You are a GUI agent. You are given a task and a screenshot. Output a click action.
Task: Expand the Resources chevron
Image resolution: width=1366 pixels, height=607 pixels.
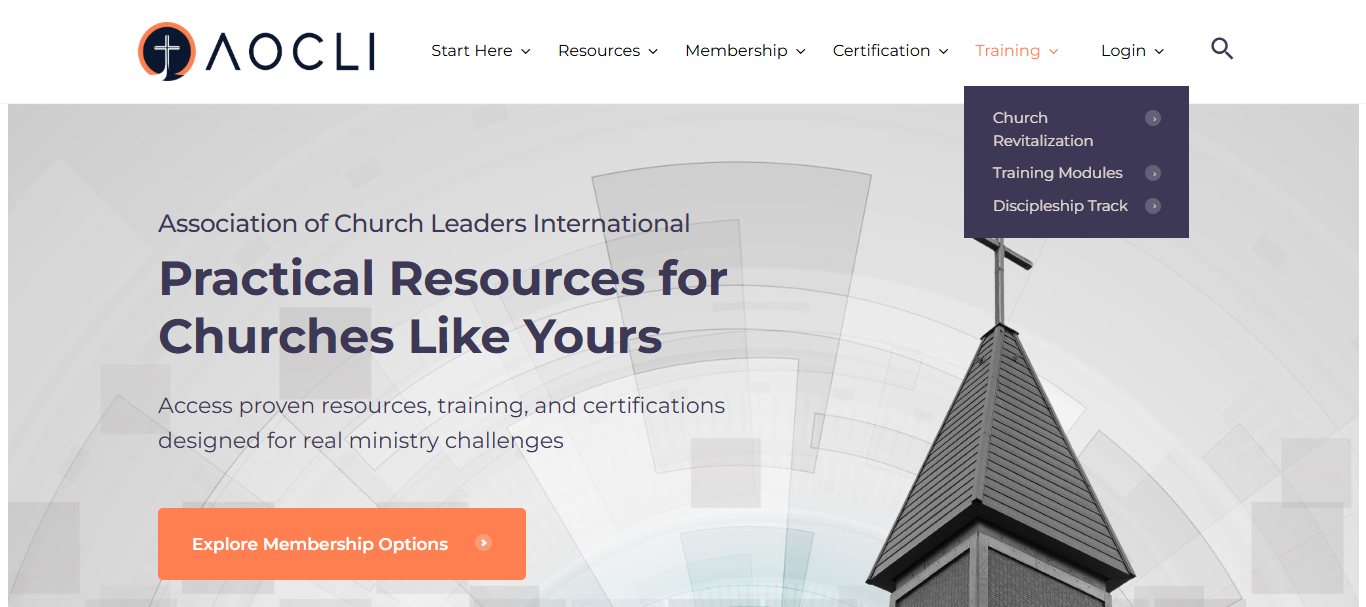(653, 51)
